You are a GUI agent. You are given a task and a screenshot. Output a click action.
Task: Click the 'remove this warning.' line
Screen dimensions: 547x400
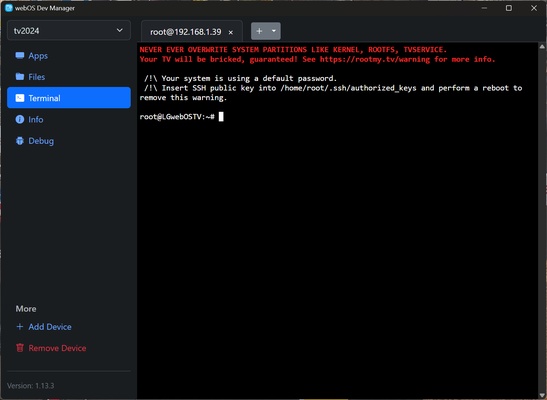pos(183,98)
